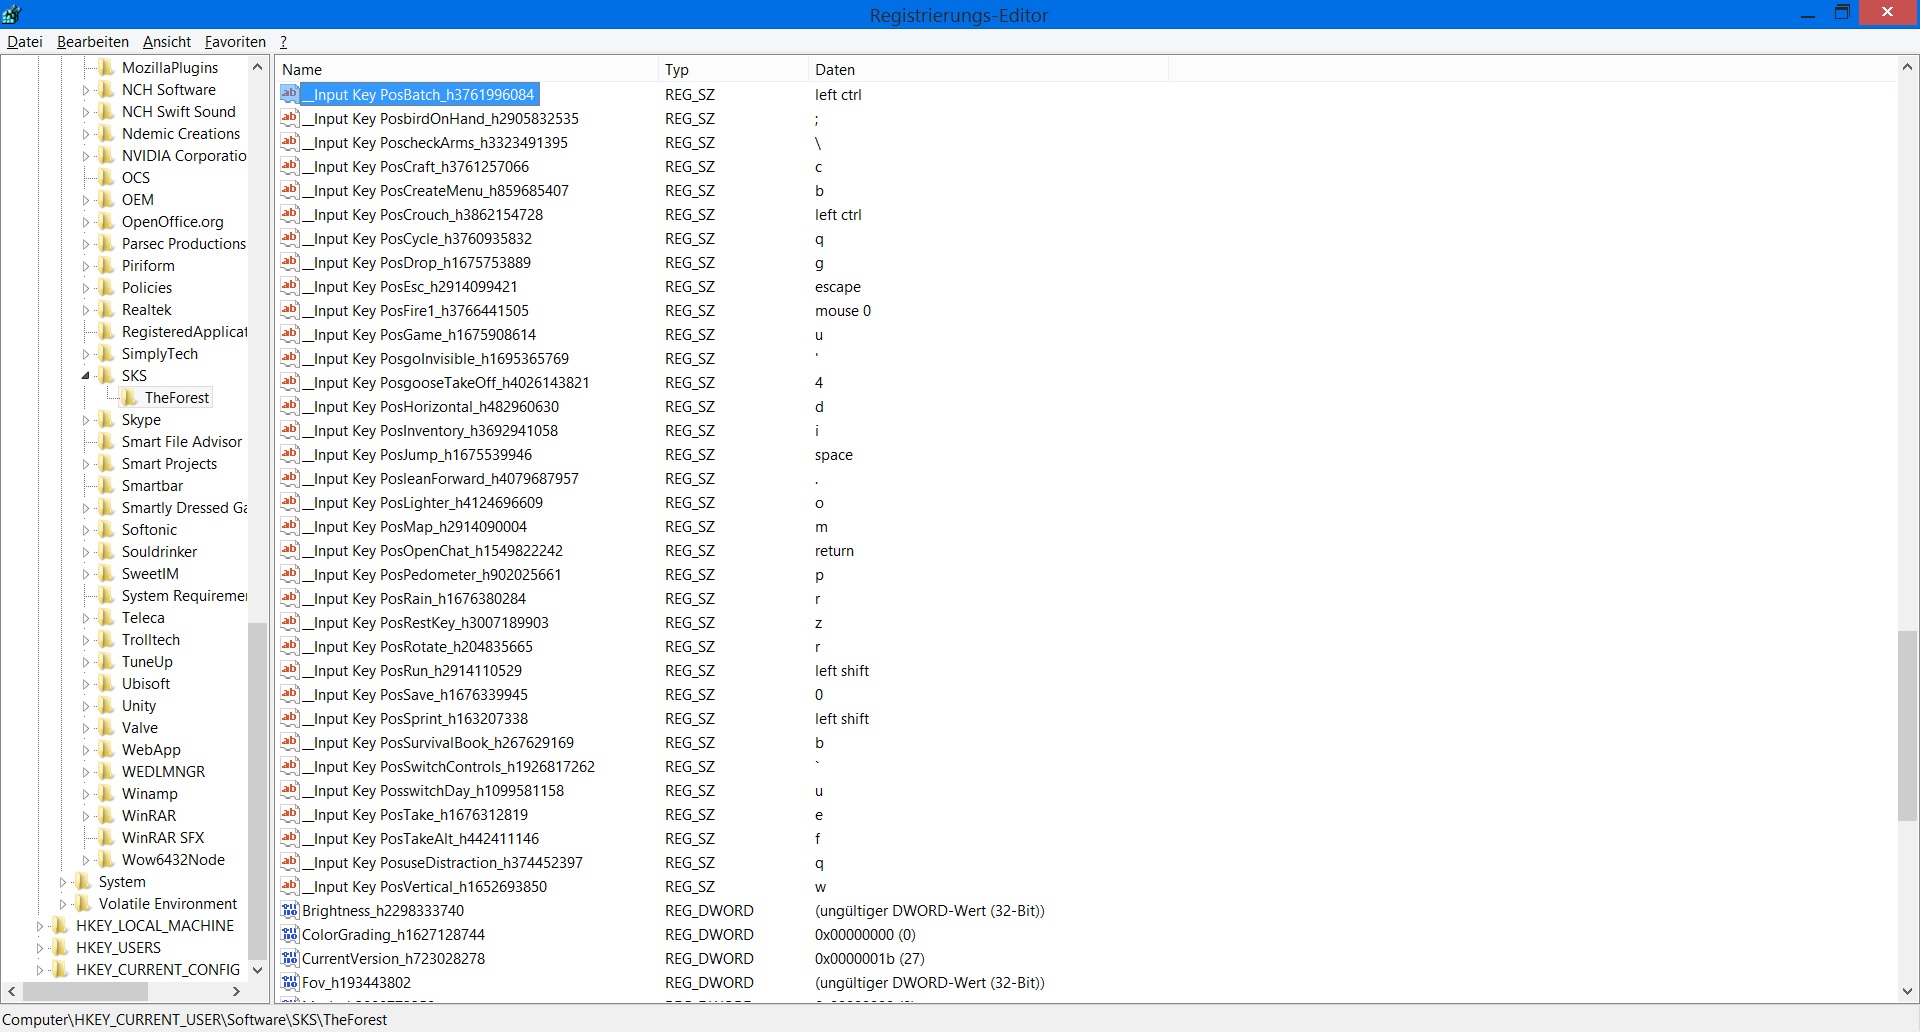
Task: Click the DWORD icon beside Fov_h193443802
Action: click(x=290, y=983)
